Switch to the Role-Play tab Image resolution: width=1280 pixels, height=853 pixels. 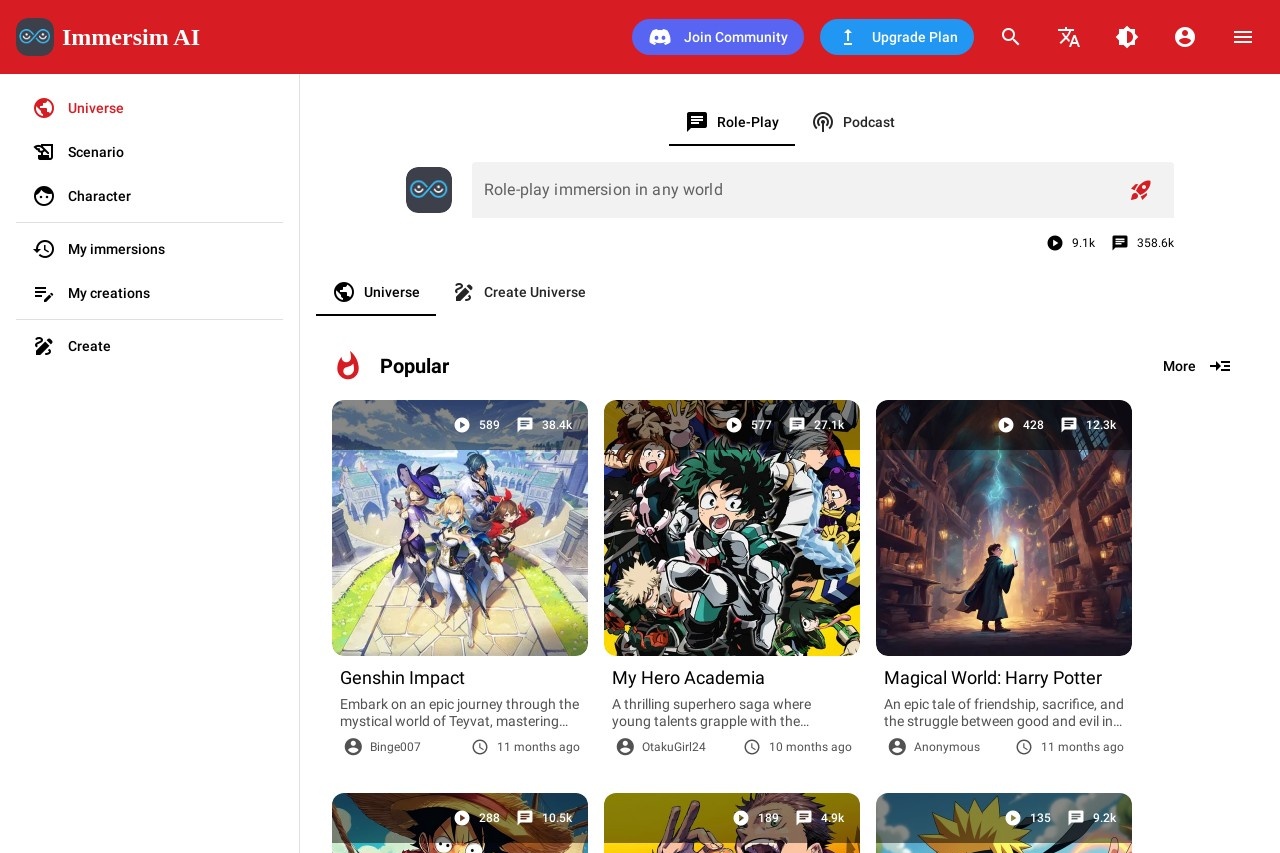732,122
